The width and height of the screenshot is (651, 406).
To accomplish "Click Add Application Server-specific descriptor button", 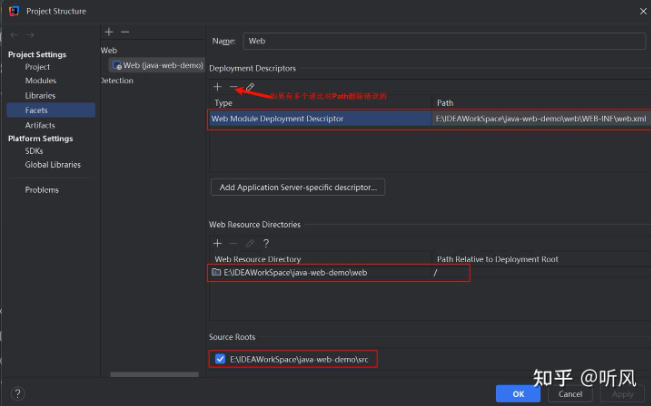I will (298, 187).
